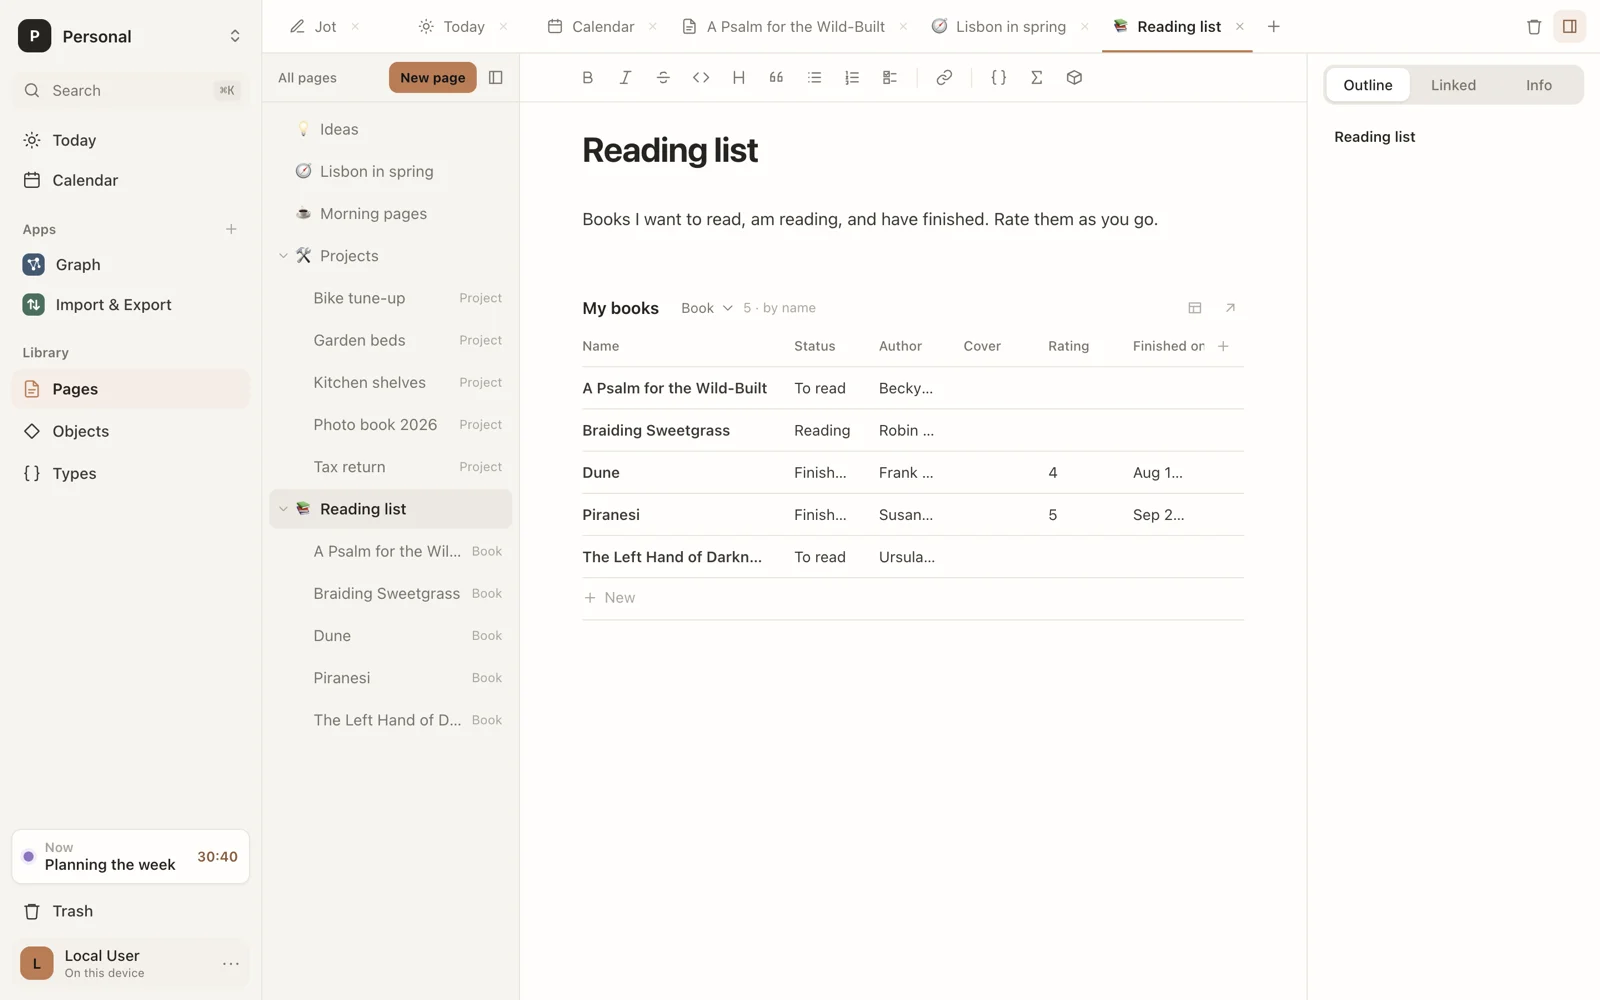Close the Jot tab
The image size is (1600, 1000).
(x=355, y=27)
